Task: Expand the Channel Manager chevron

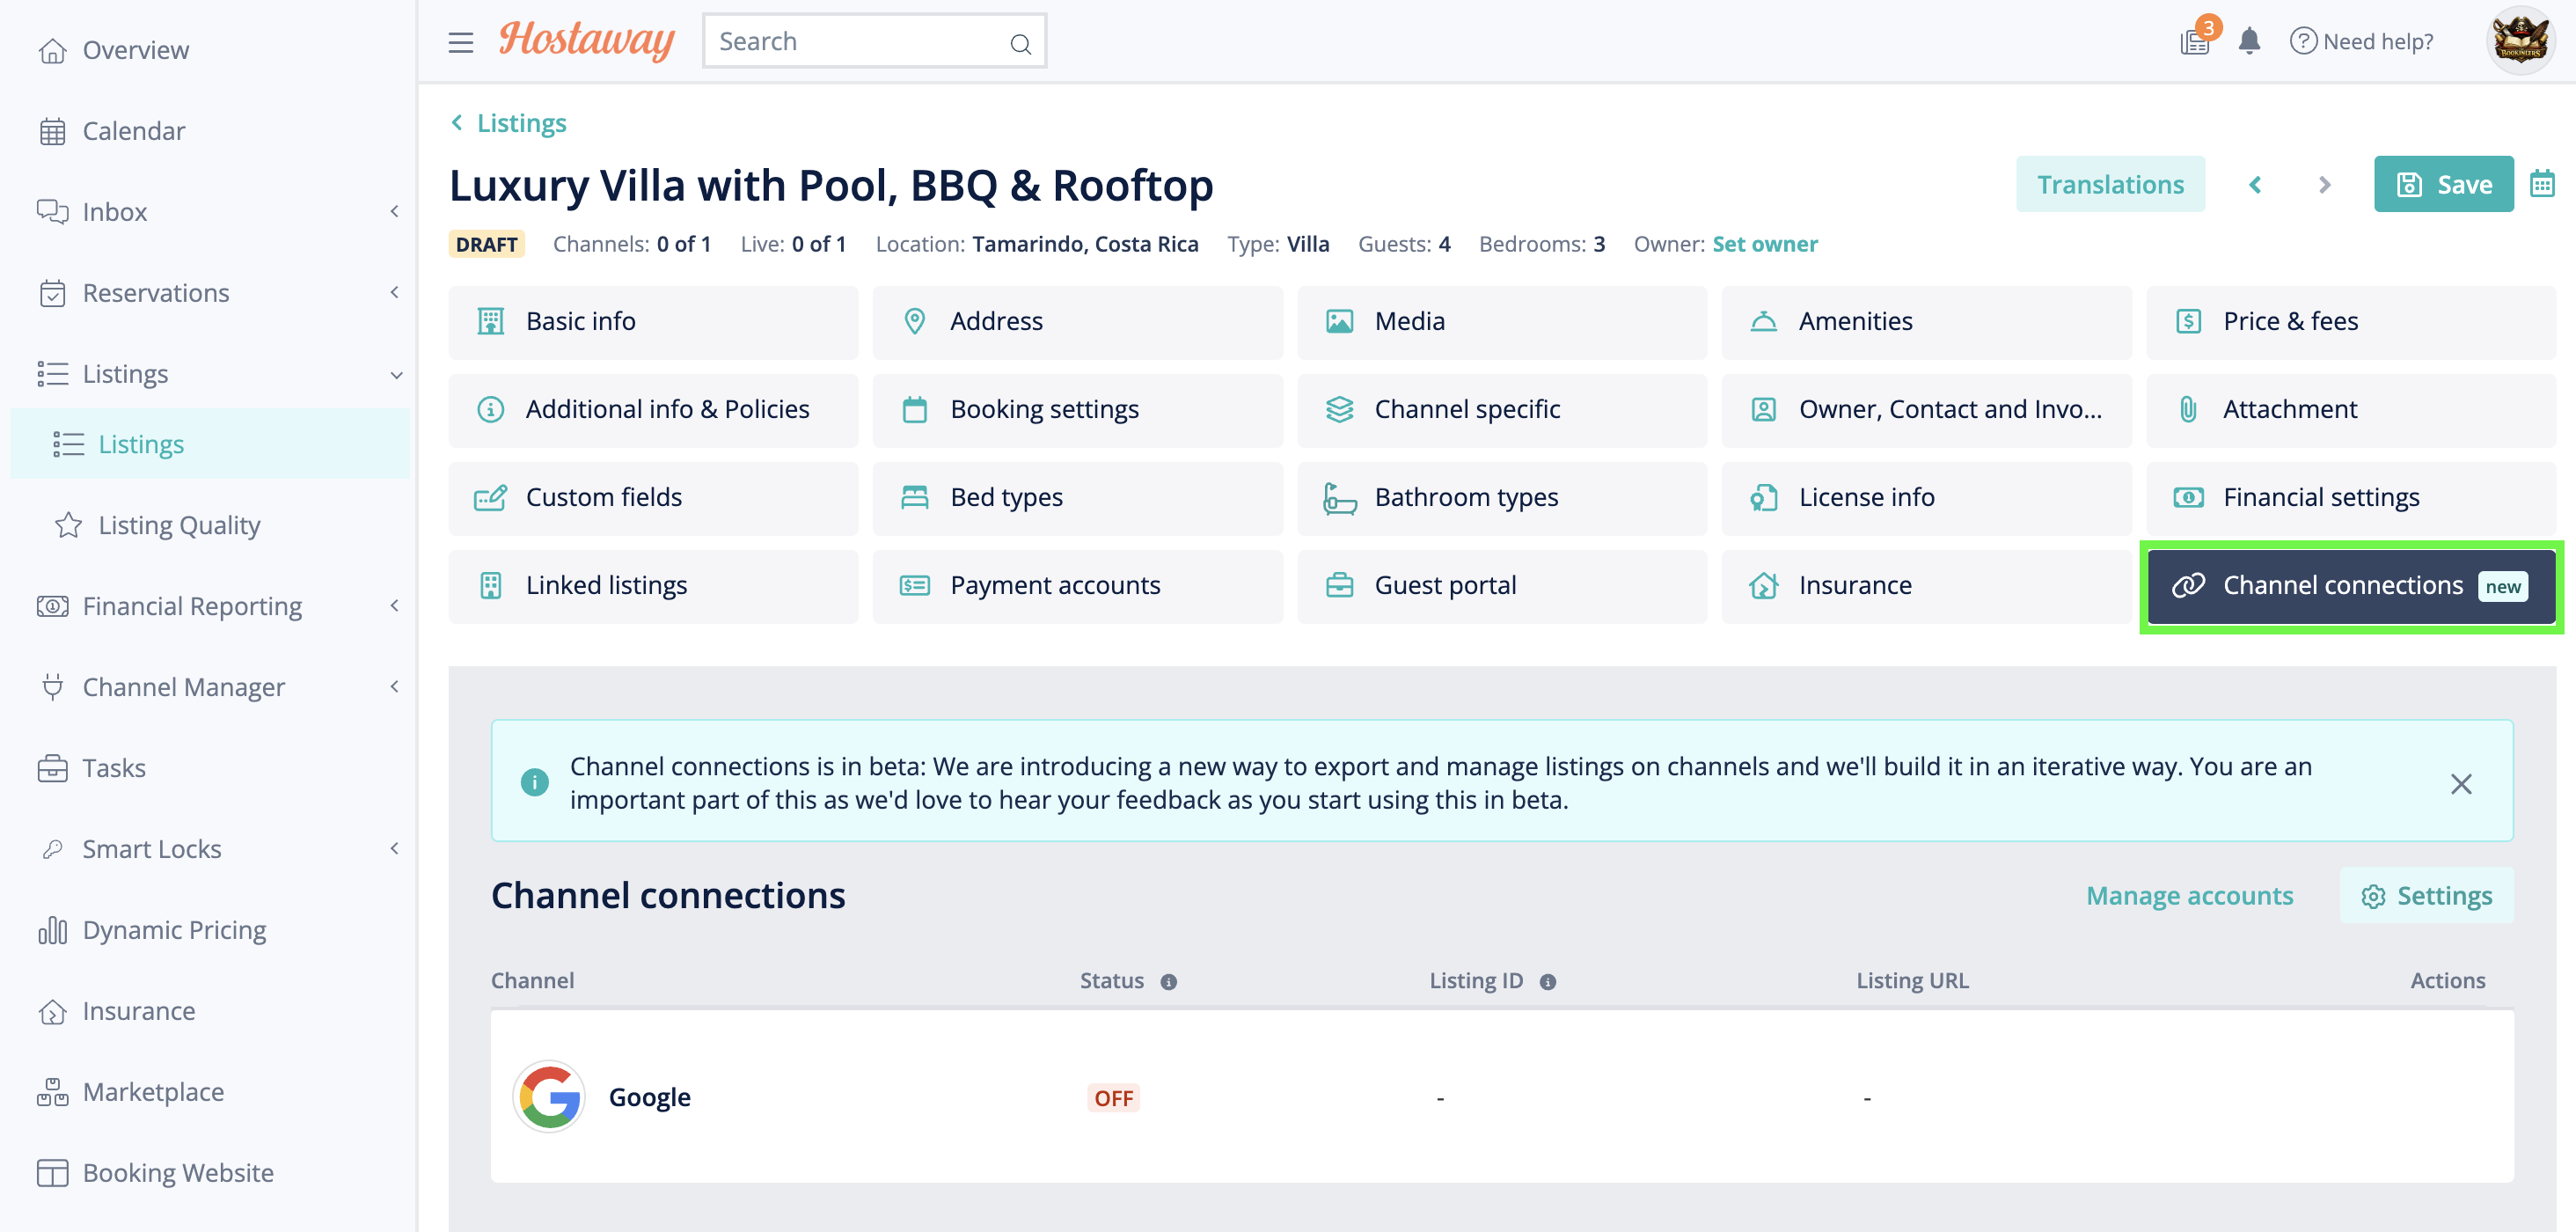Action: click(395, 686)
